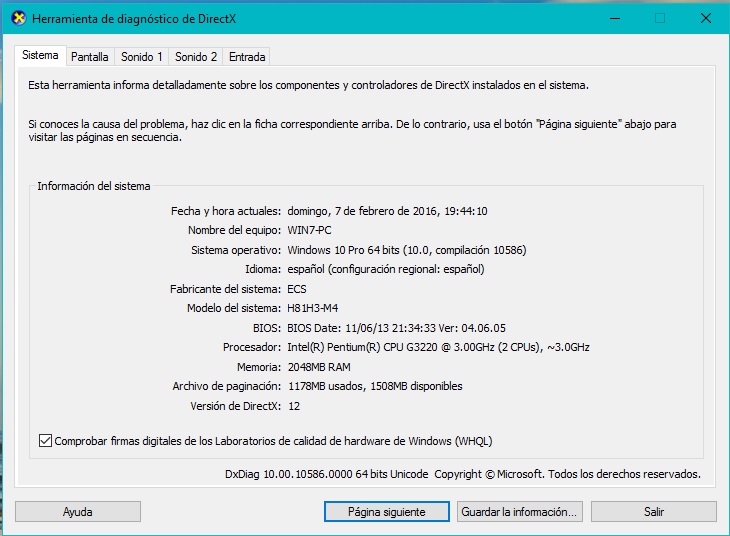Select the computer name WIN7-PC
The height and width of the screenshot is (536, 730).
click(x=309, y=230)
